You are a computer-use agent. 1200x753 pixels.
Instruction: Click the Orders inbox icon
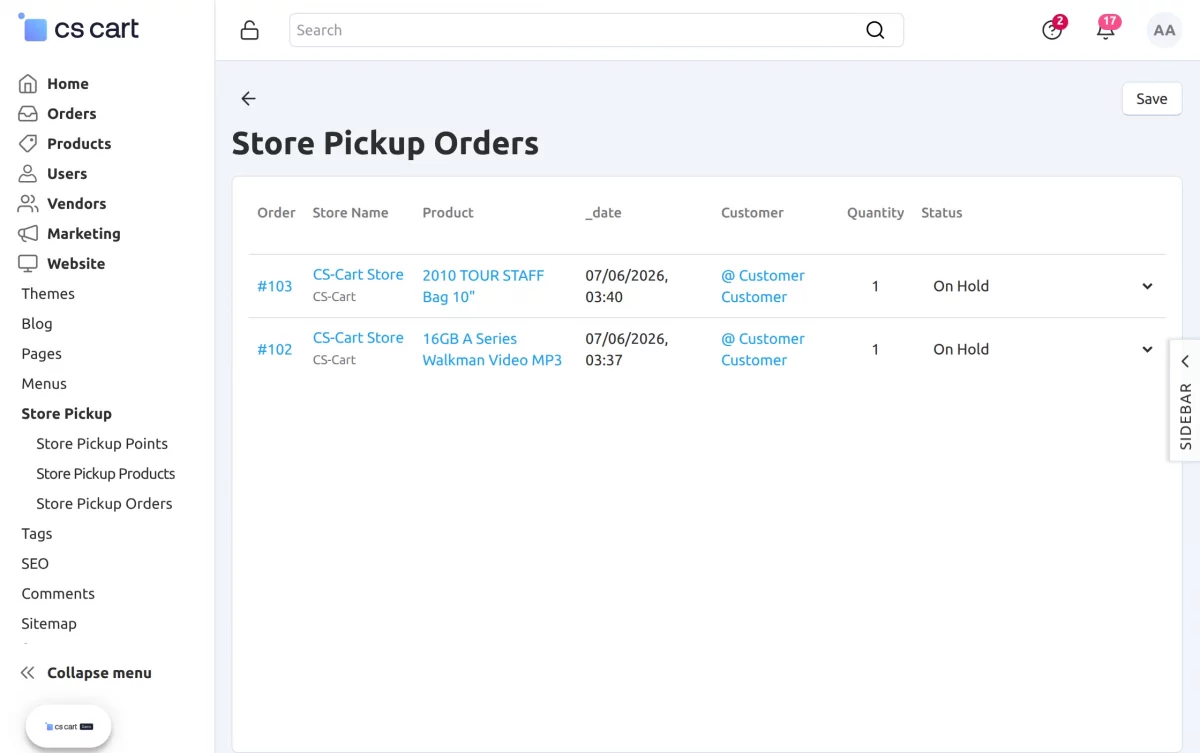28,114
